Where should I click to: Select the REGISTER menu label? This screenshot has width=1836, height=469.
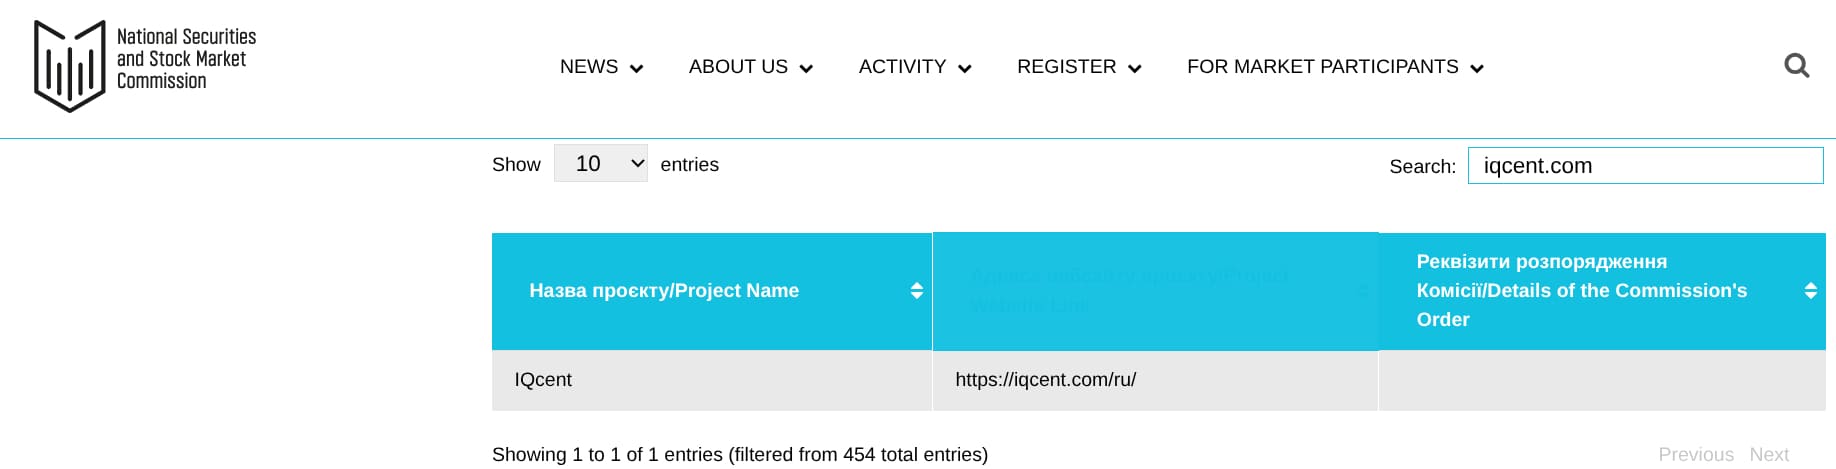coord(1066,67)
